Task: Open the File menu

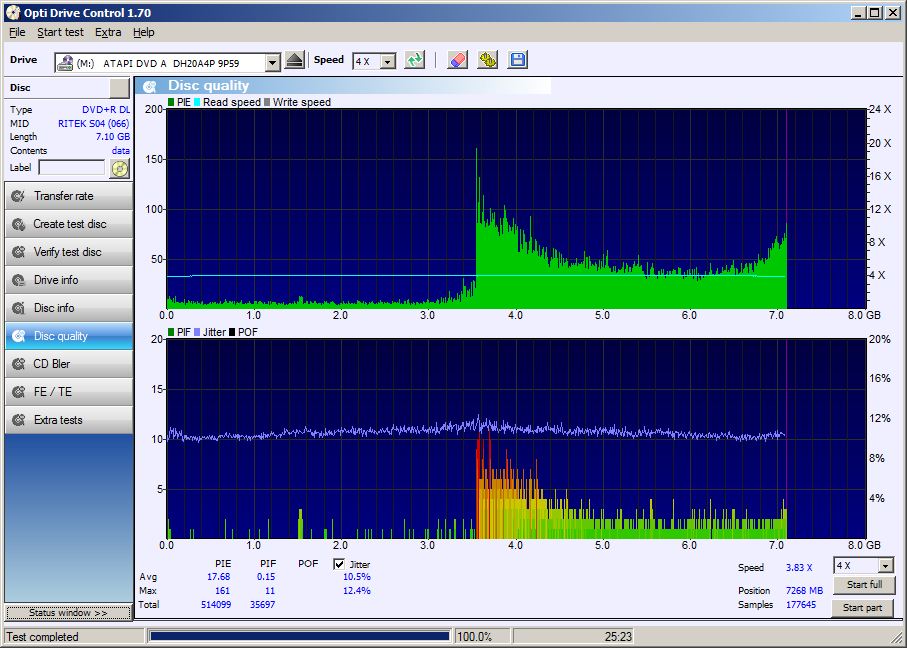Action: click(17, 32)
